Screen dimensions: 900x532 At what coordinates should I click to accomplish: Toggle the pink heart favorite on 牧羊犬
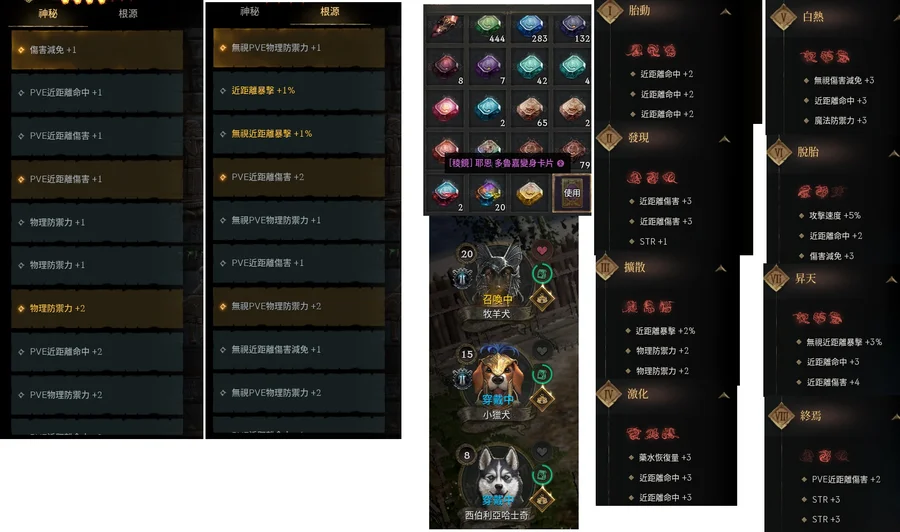pos(542,250)
